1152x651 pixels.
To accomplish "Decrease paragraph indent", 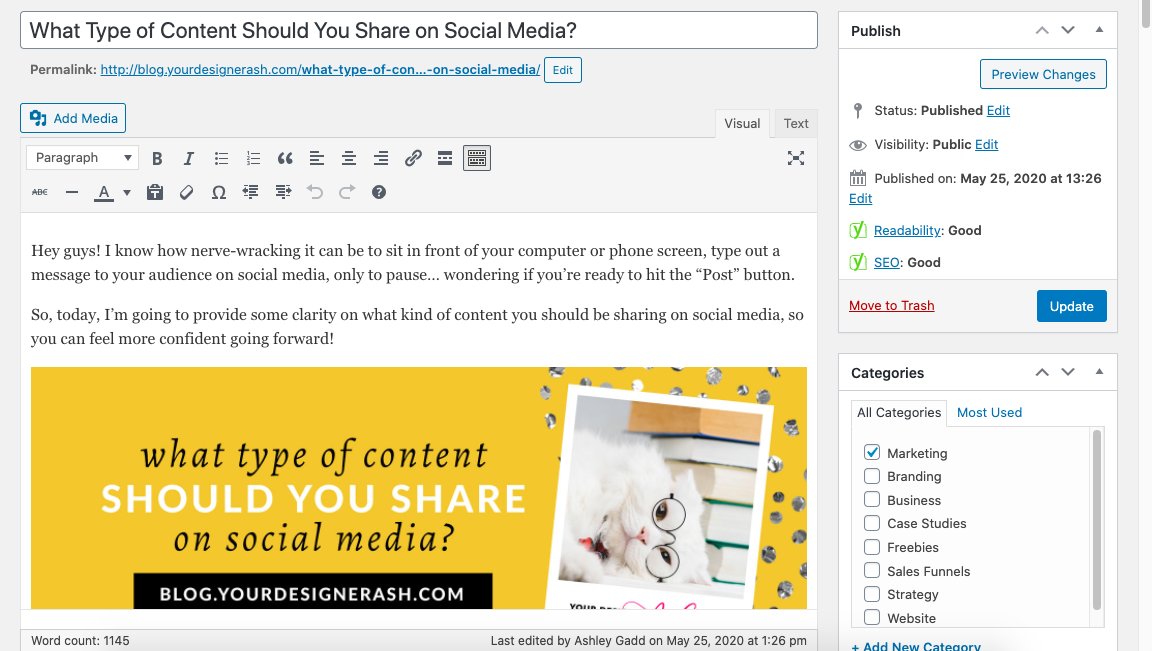I will [x=251, y=193].
